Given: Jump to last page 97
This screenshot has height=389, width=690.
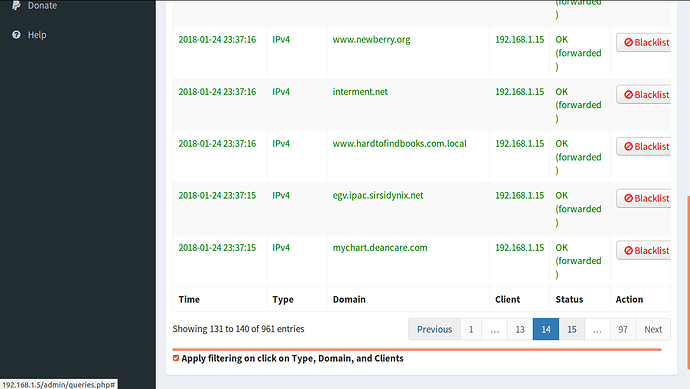Looking at the screenshot, I should pyautogui.click(x=623, y=329).
